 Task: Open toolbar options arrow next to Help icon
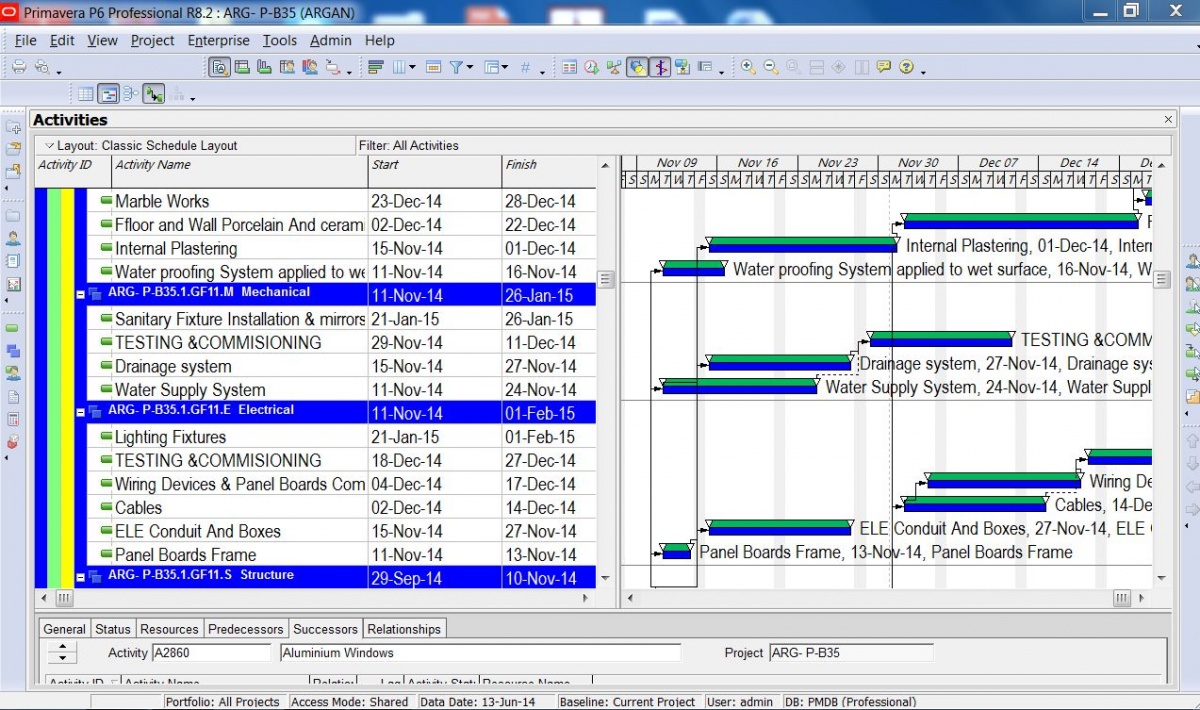pos(922,71)
